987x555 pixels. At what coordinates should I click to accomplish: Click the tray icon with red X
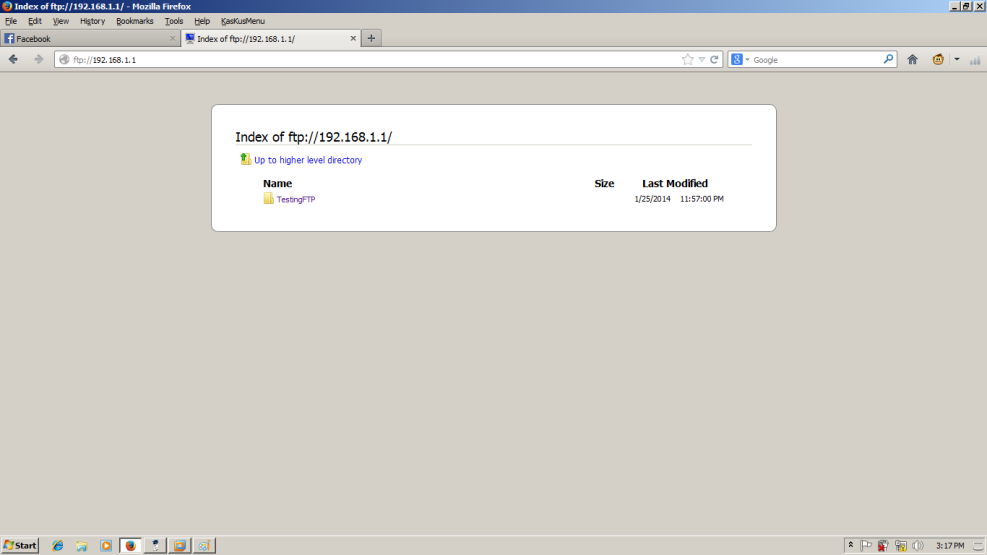(x=883, y=546)
